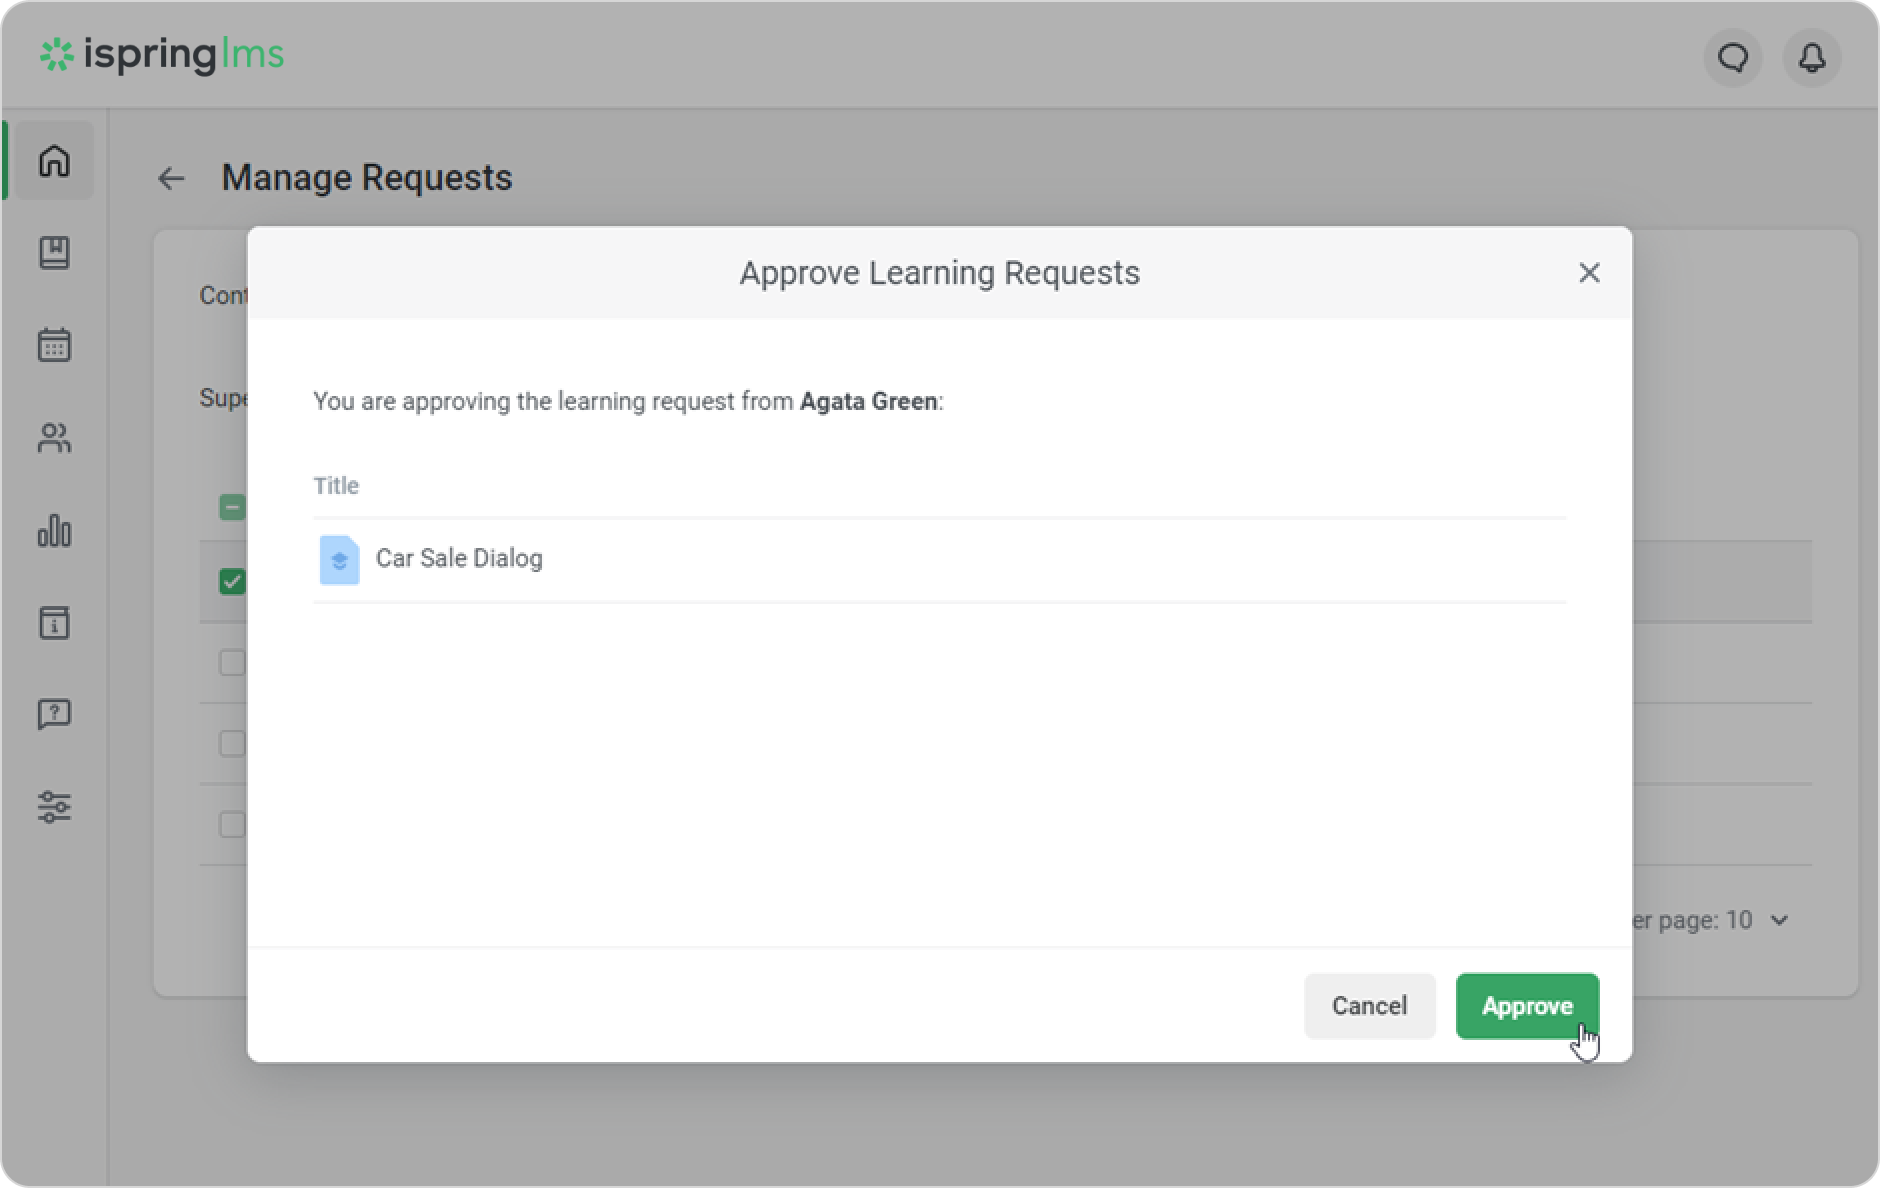The width and height of the screenshot is (1880, 1188).
Task: Uncheck the checked green request checkbox
Action: (232, 582)
